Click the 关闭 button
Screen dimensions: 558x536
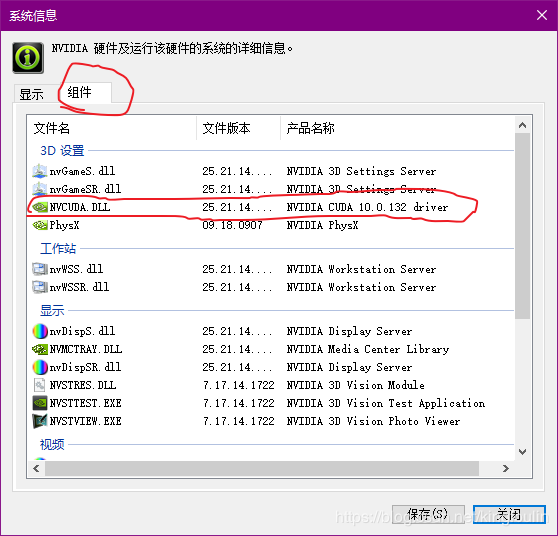coord(509,514)
